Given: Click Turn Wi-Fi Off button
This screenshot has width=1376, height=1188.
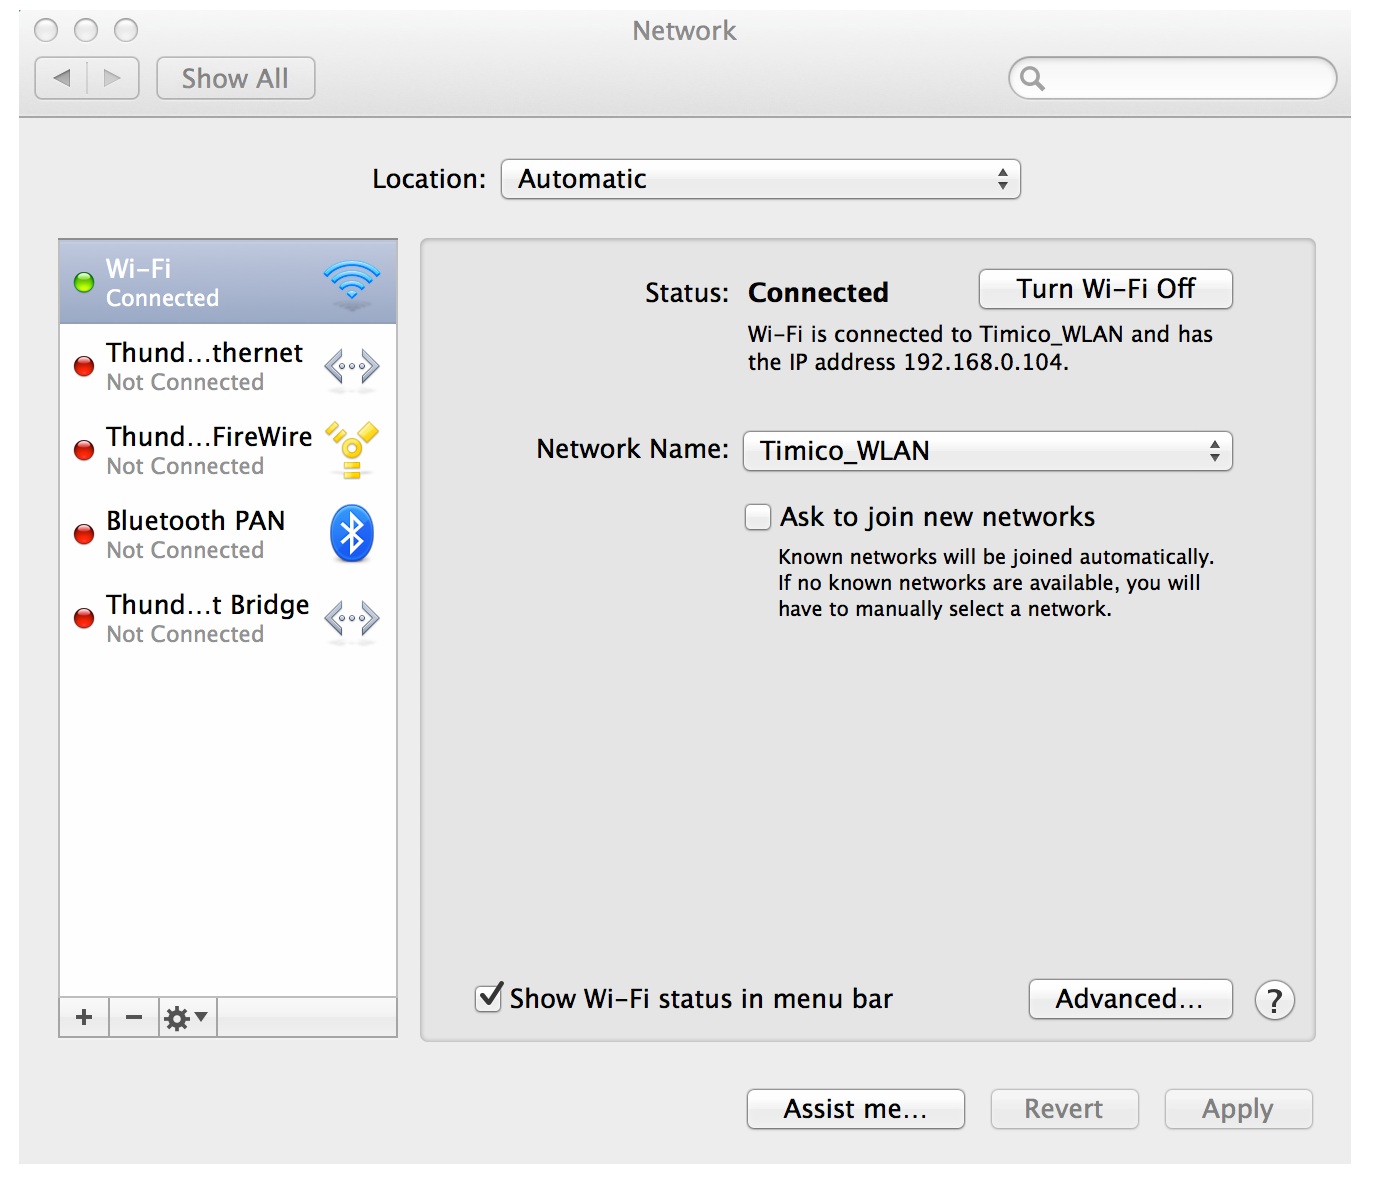Looking at the screenshot, I should pos(1105,289).
